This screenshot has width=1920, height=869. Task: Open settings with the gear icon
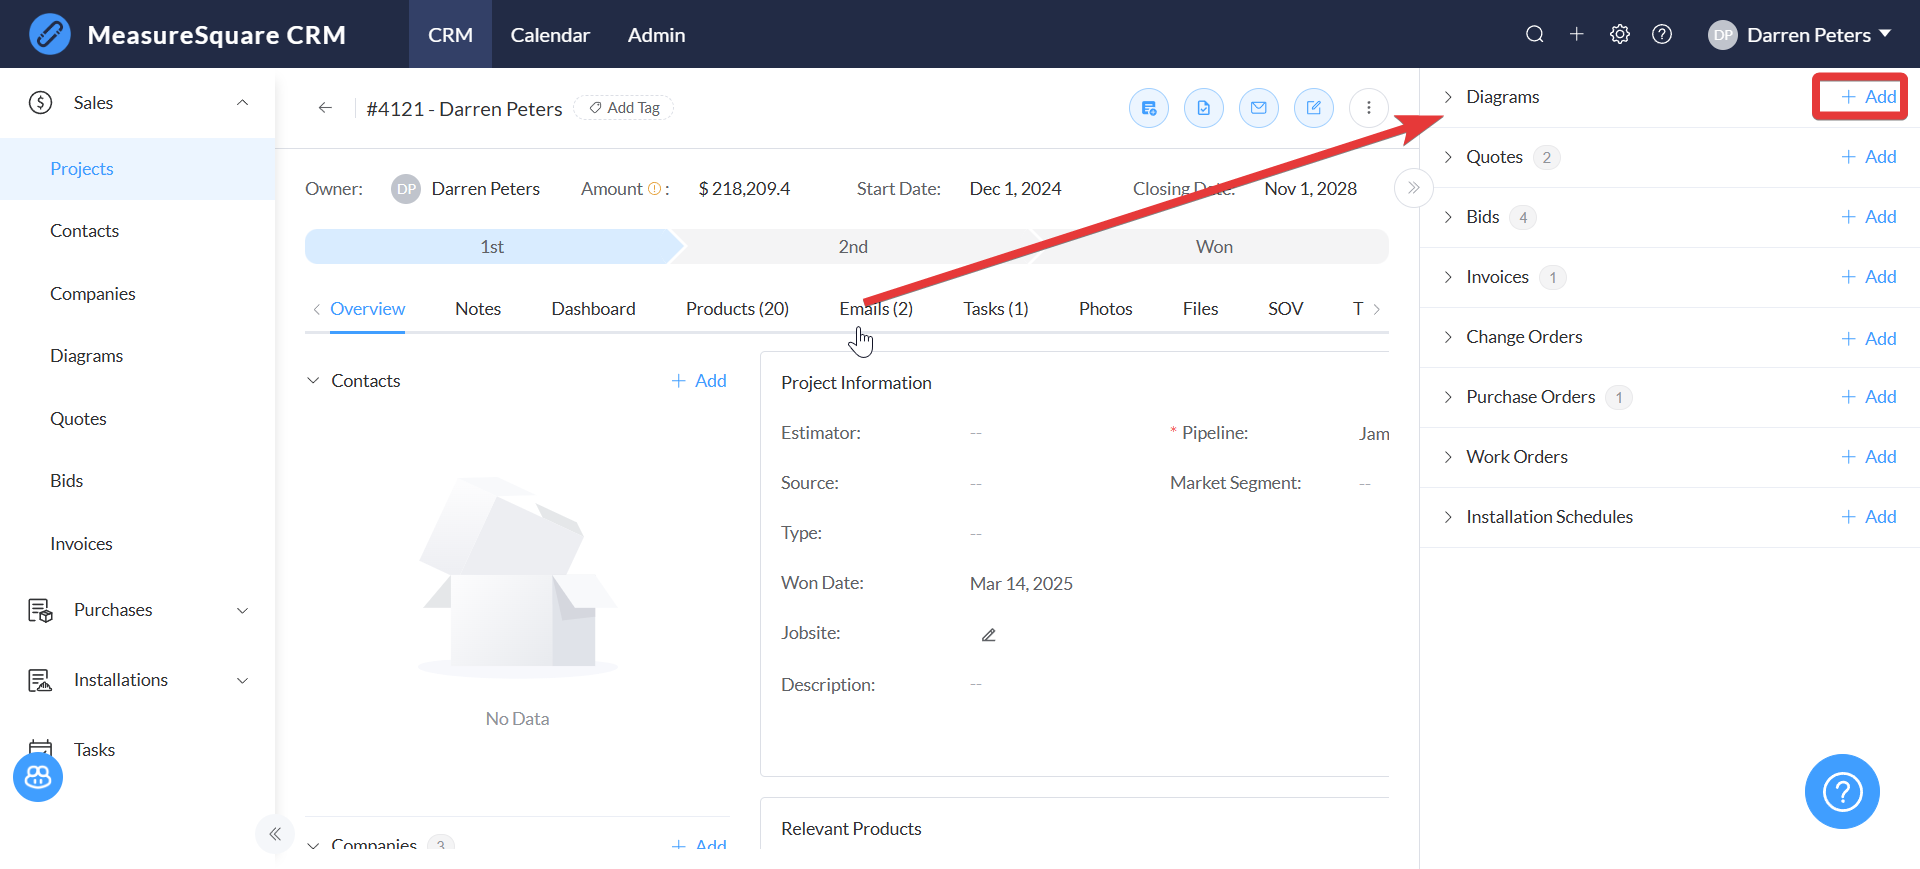(1620, 35)
